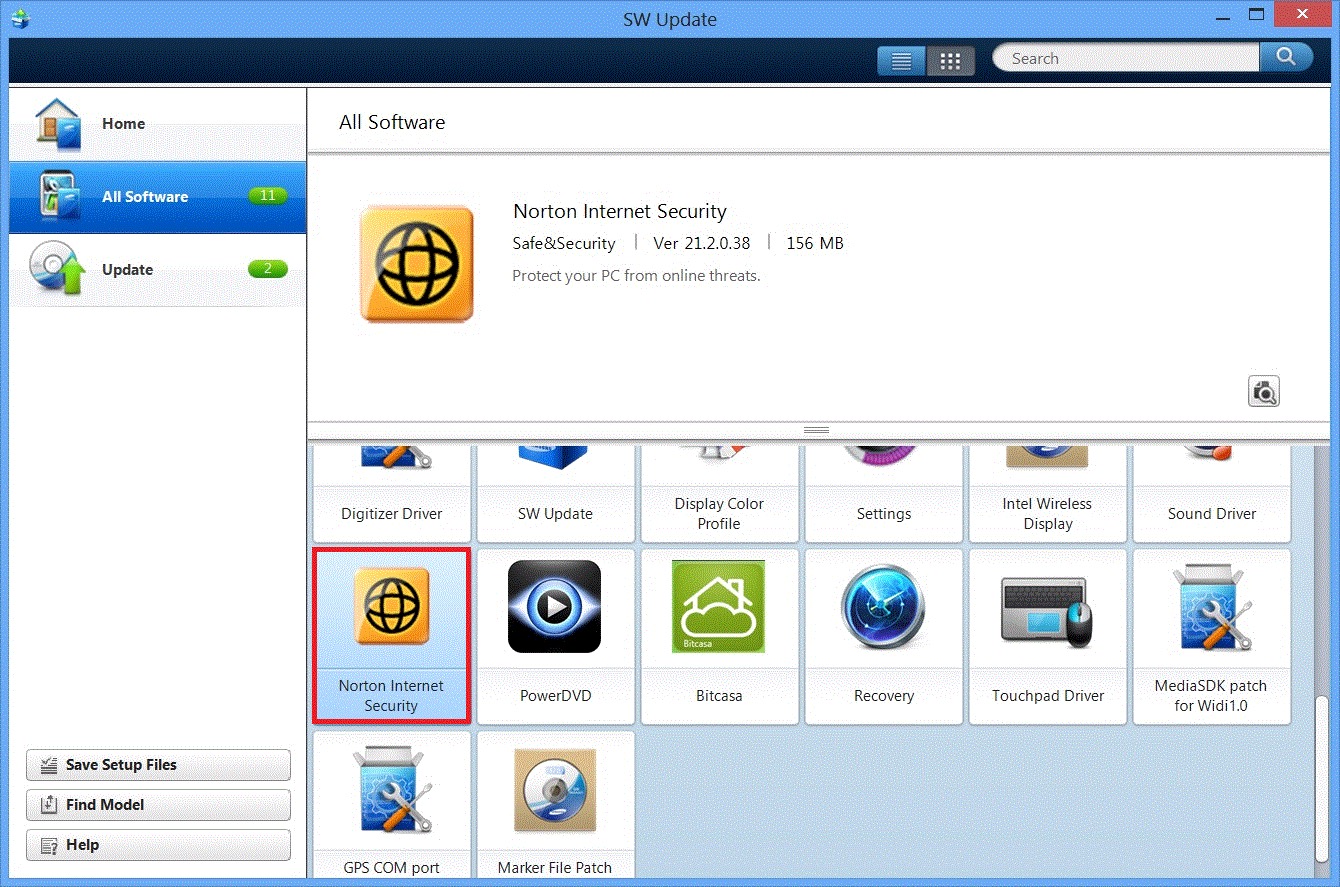Select All Software in sidebar
This screenshot has width=1340, height=887.
pyautogui.click(x=157, y=197)
